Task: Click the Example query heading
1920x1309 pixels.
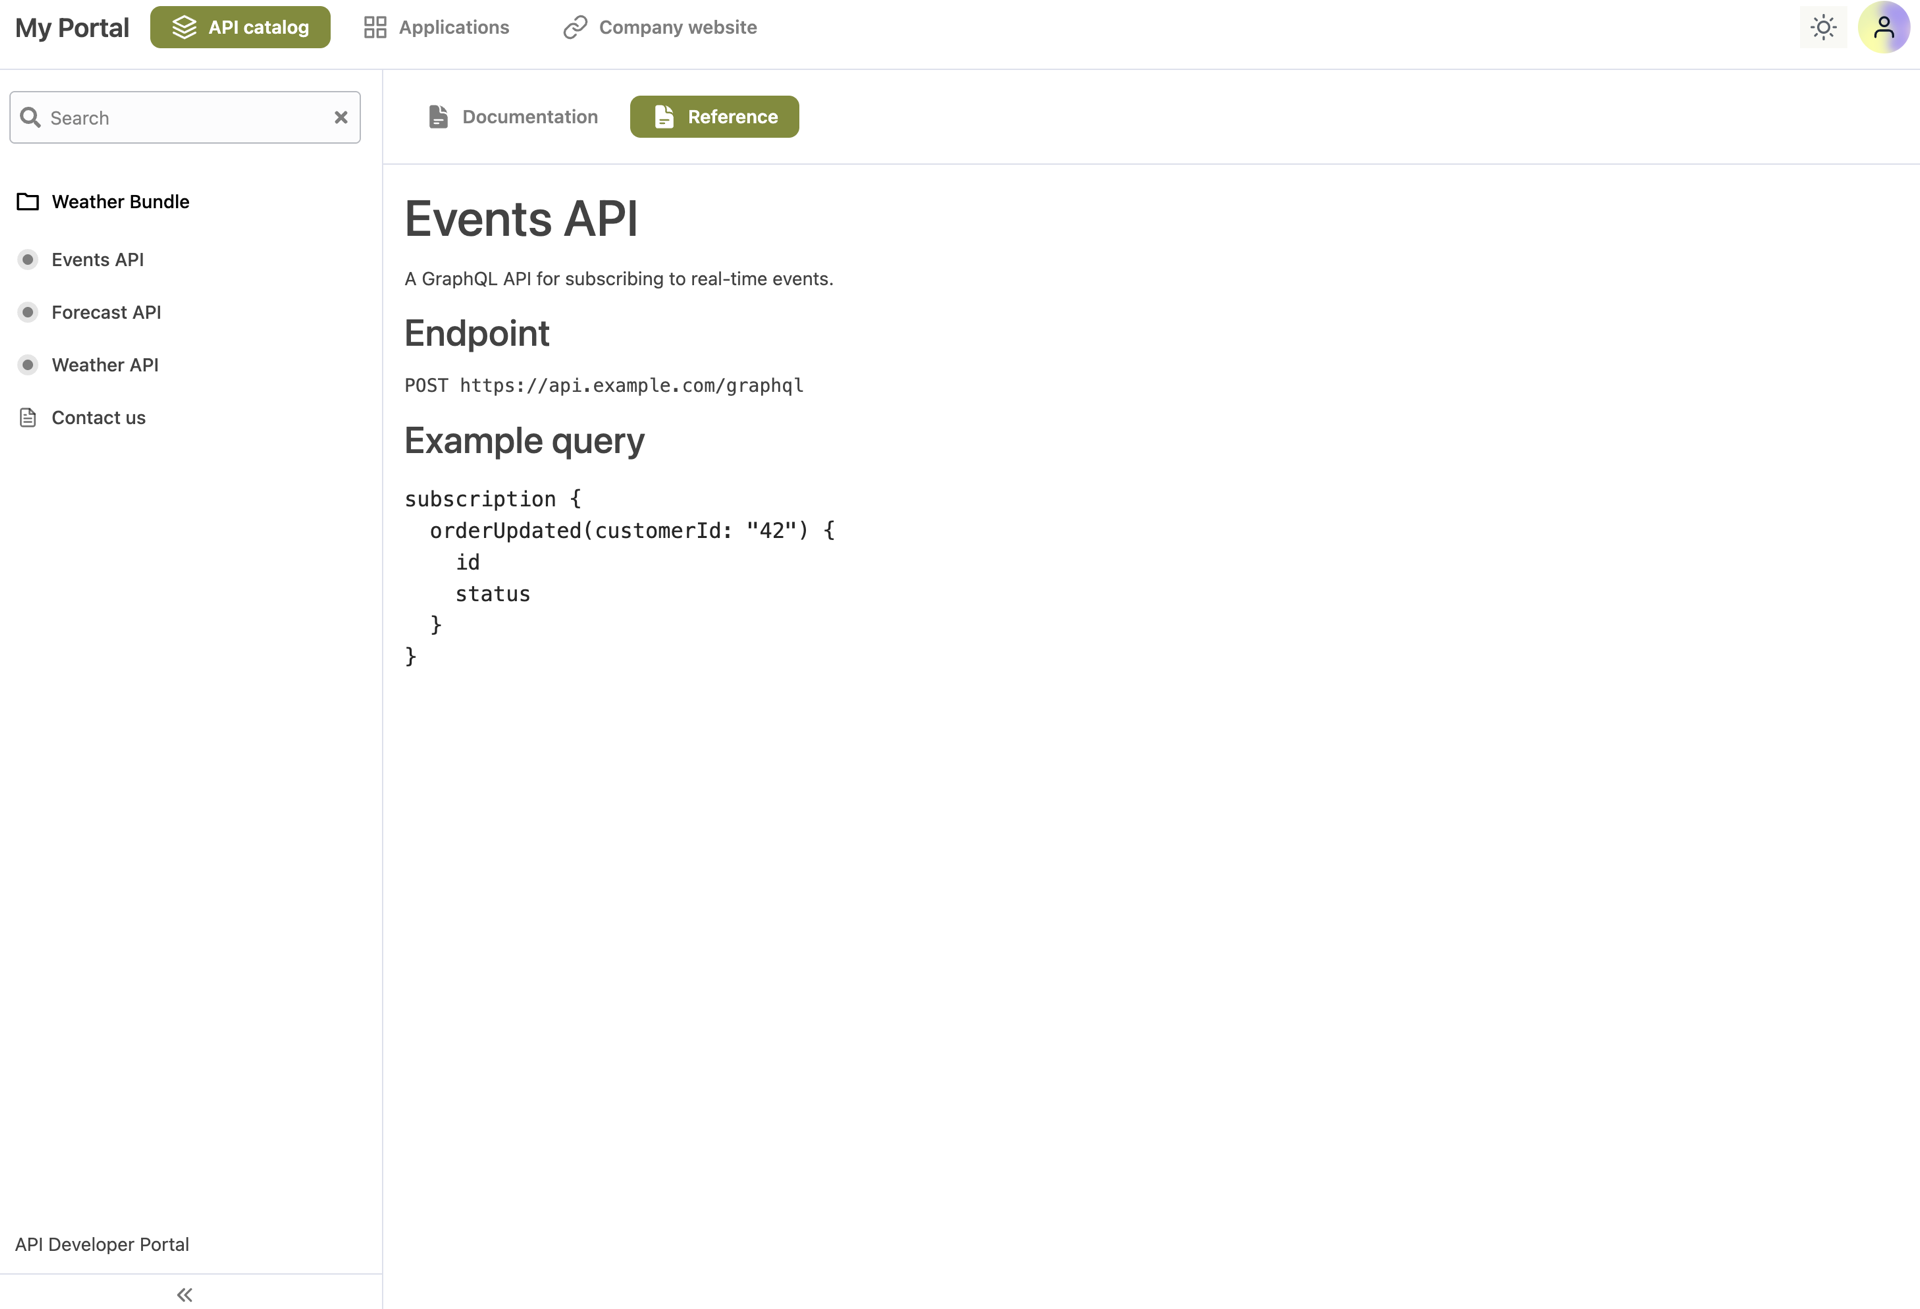Action: 525,441
